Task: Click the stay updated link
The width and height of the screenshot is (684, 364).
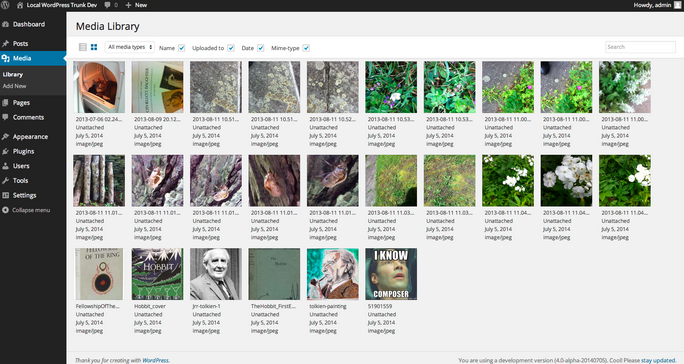Action: click(658, 360)
